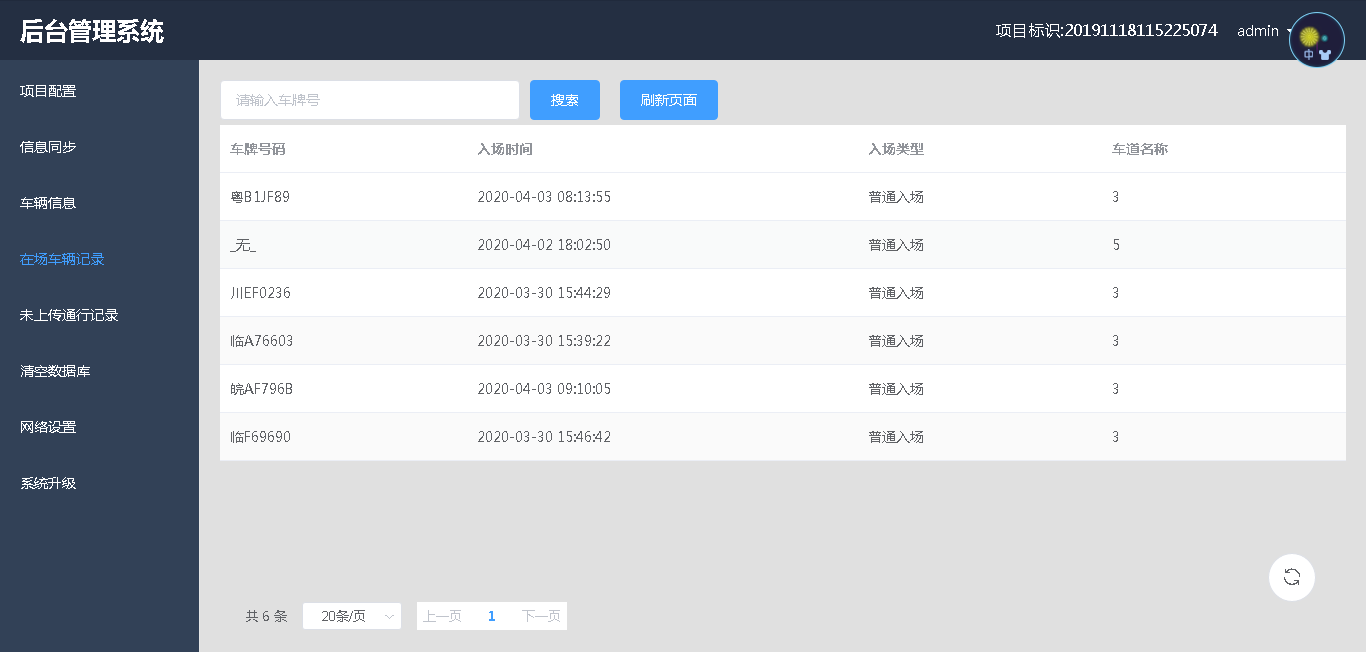This screenshot has width=1366, height=652.
Task: Open 清空数据库 in the sidebar
Action: (x=55, y=371)
